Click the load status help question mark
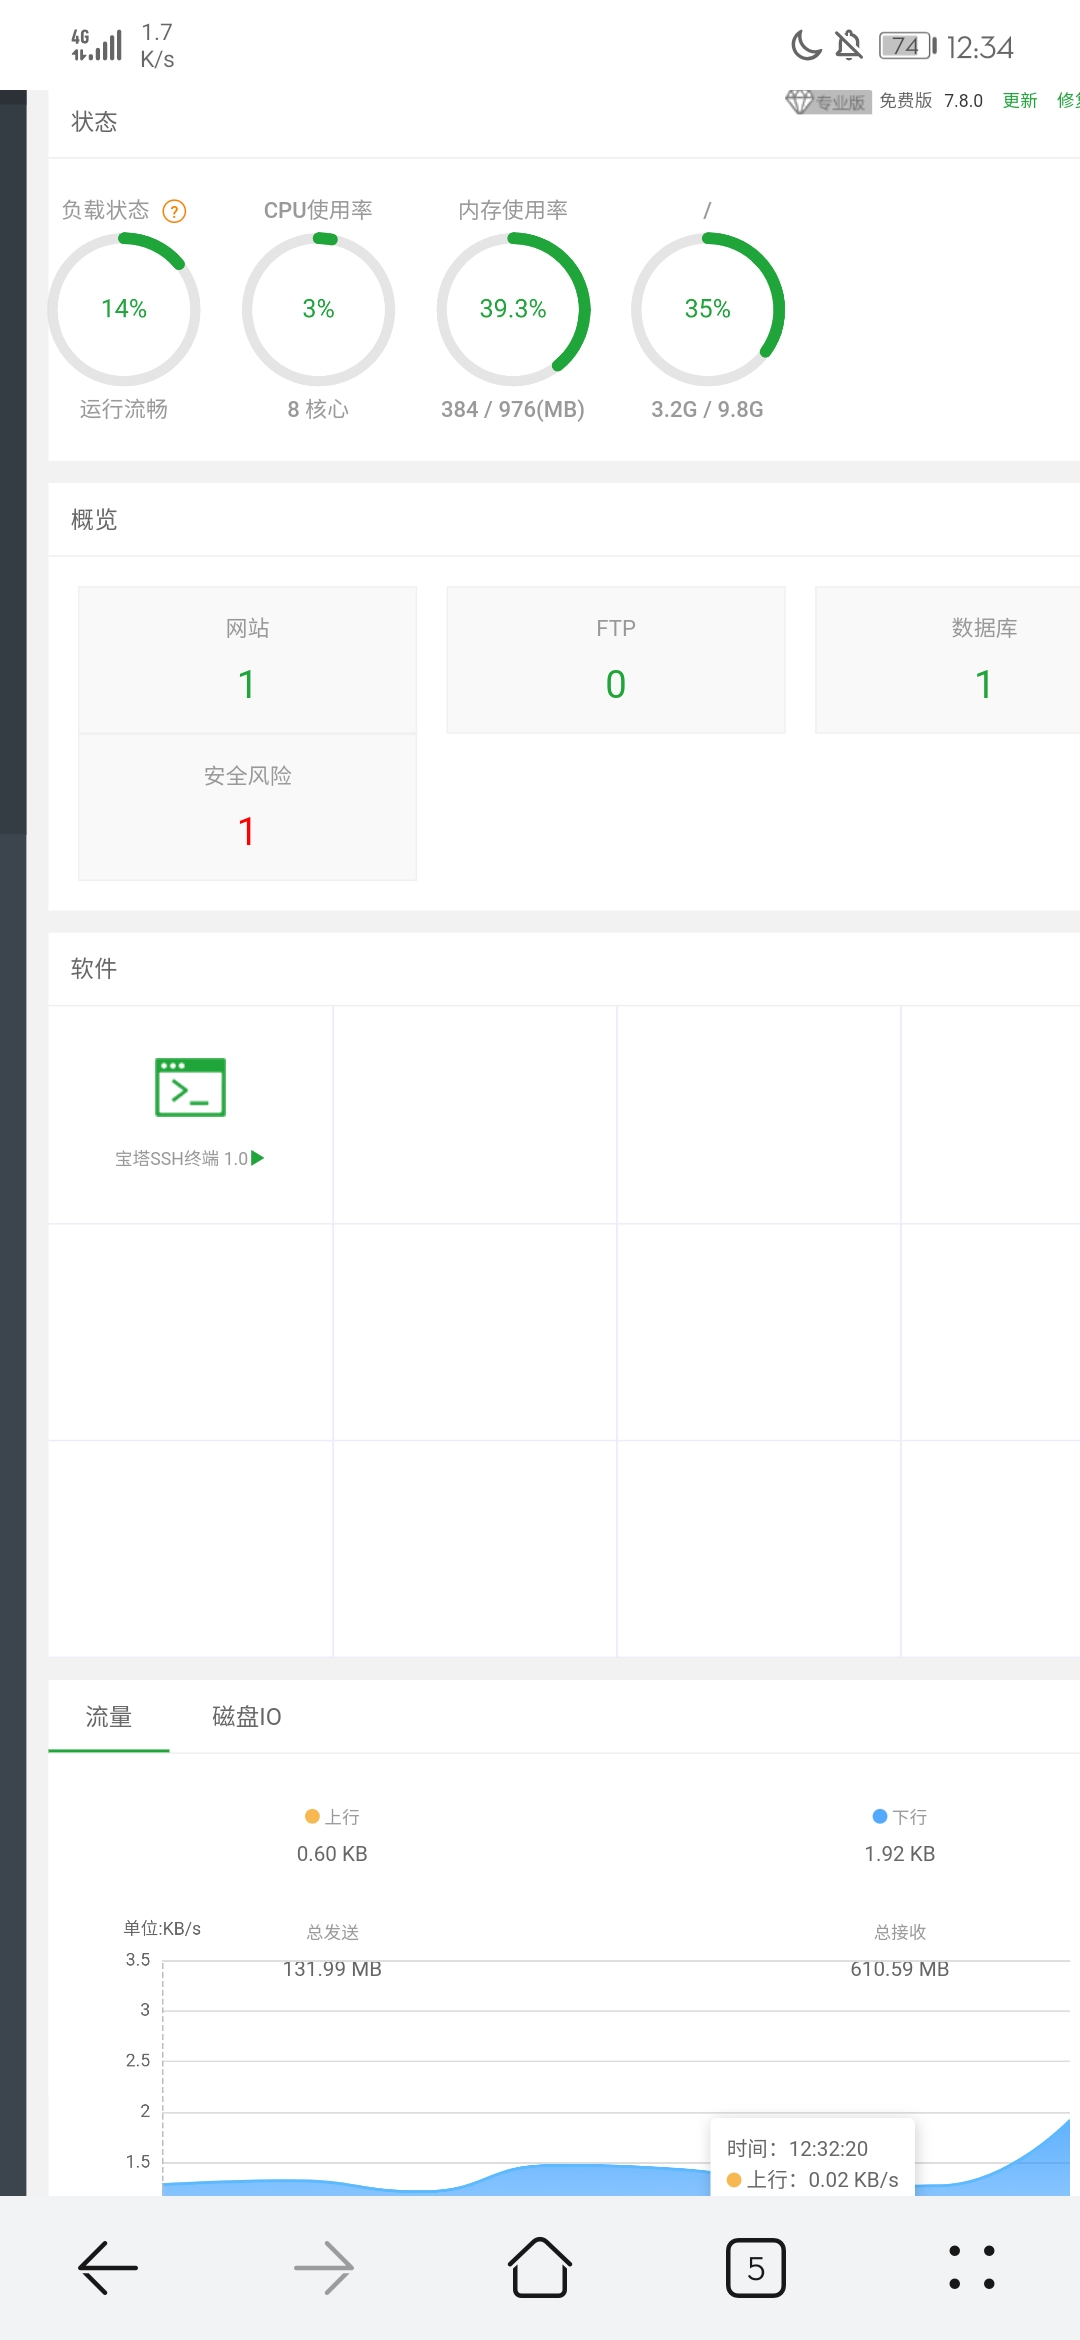The height and width of the screenshot is (2340, 1080). click(174, 211)
